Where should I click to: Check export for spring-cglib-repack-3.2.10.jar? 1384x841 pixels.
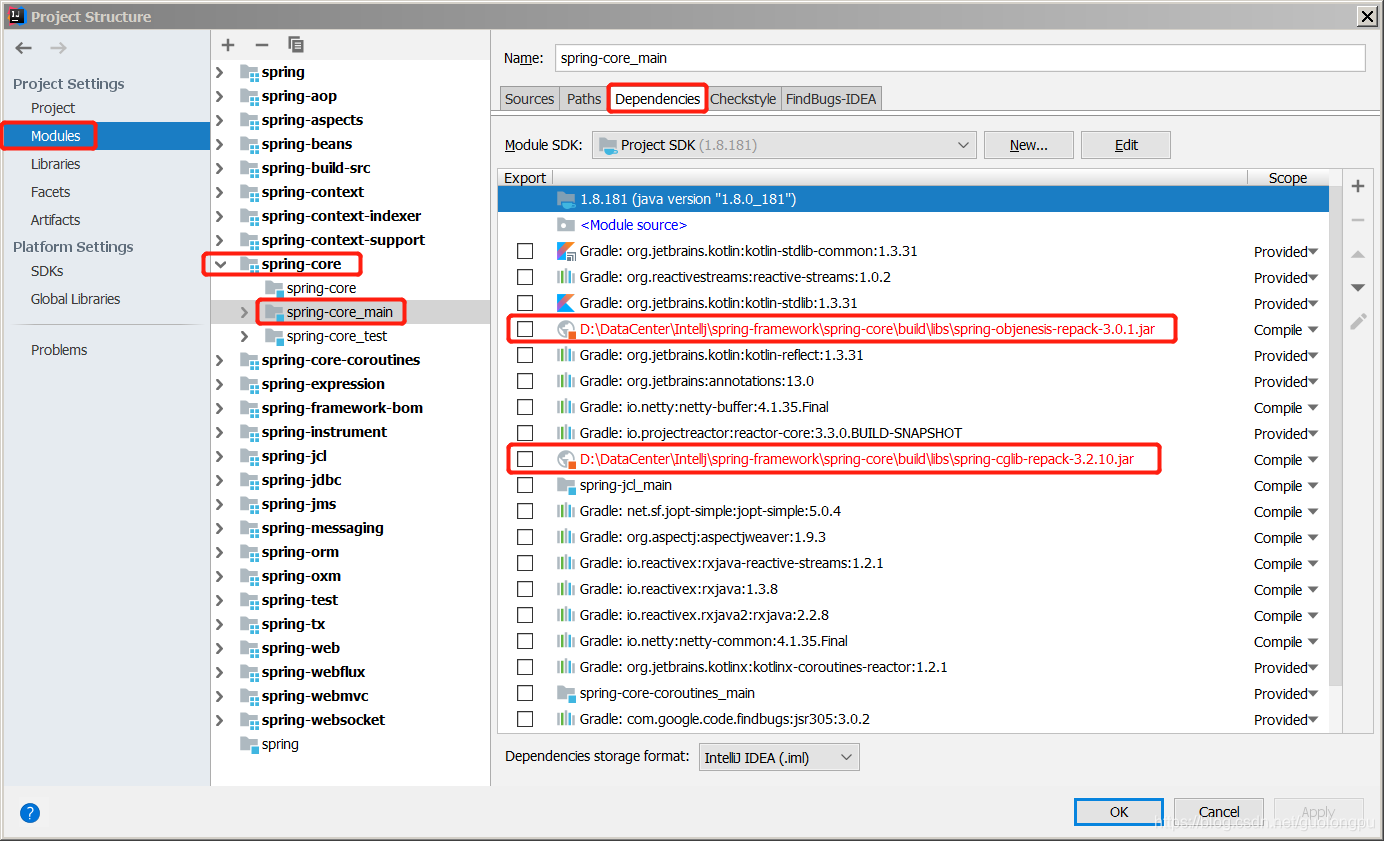pos(525,459)
